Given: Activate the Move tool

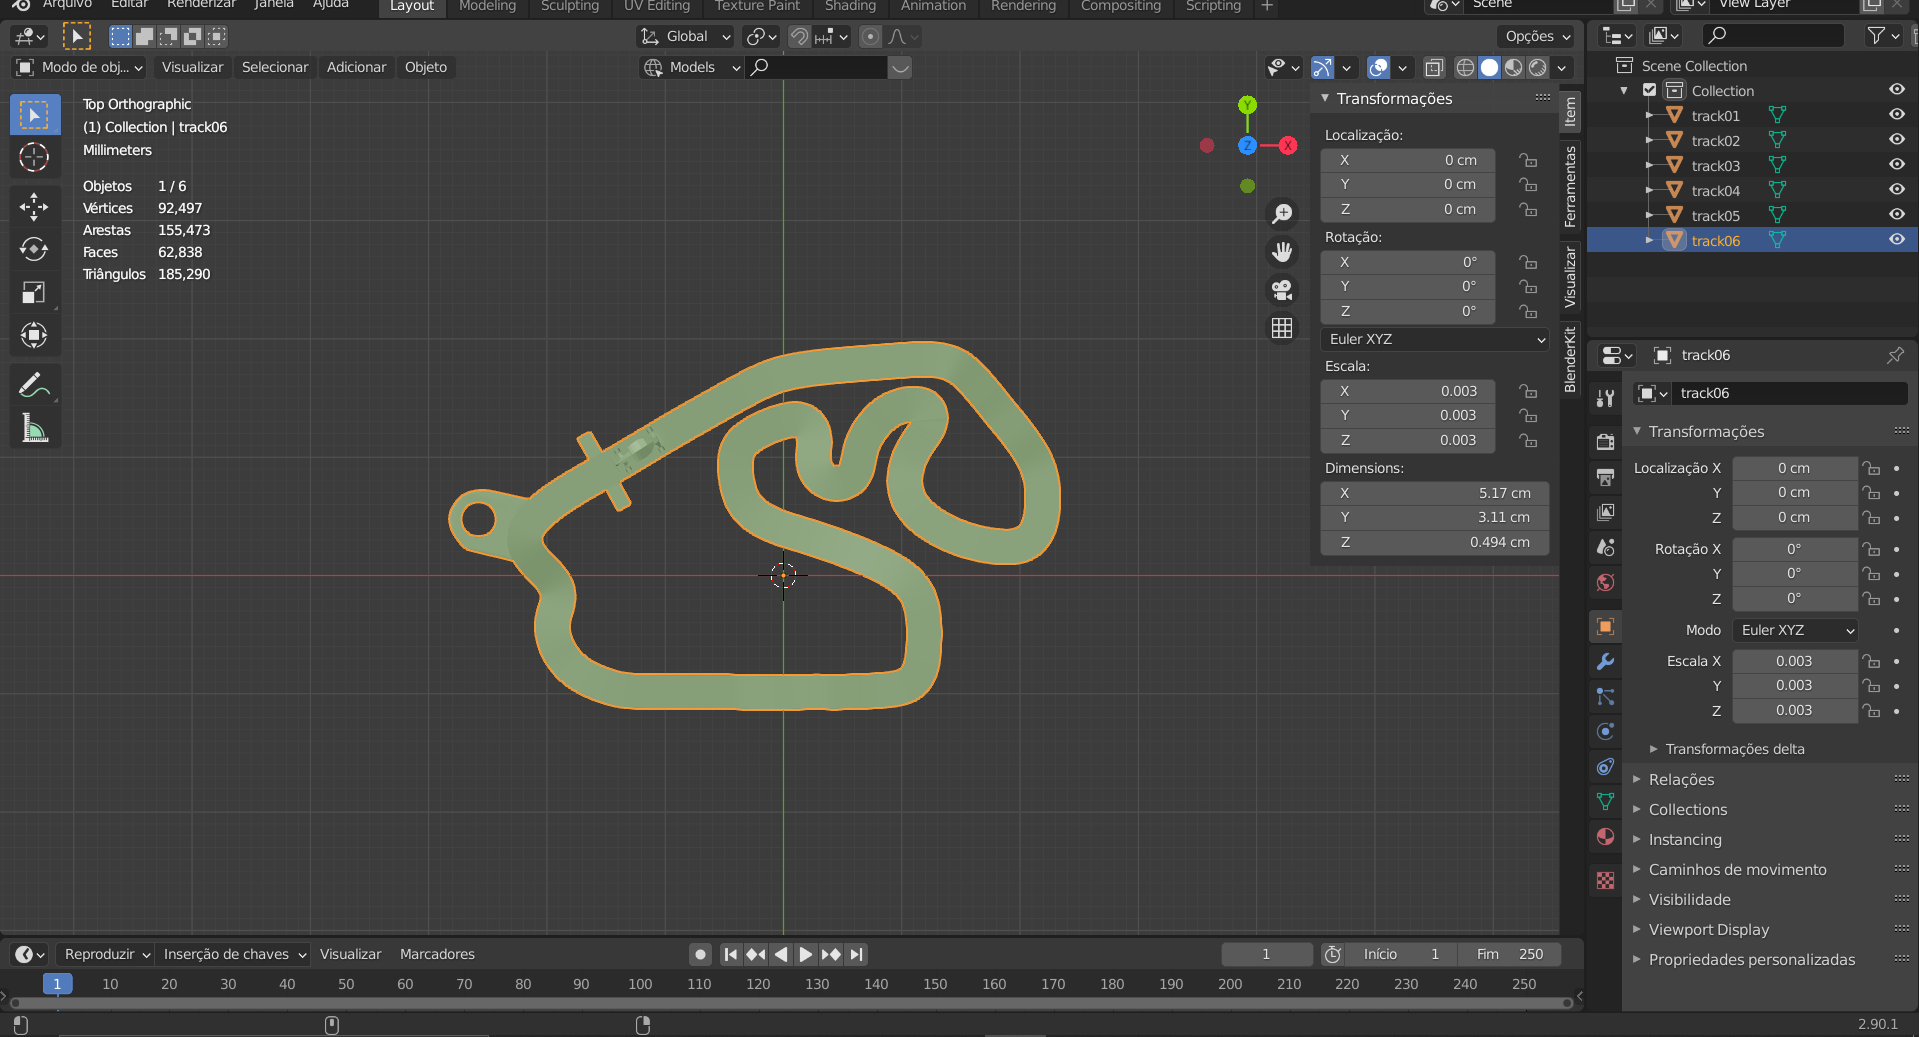Looking at the screenshot, I should [34, 207].
